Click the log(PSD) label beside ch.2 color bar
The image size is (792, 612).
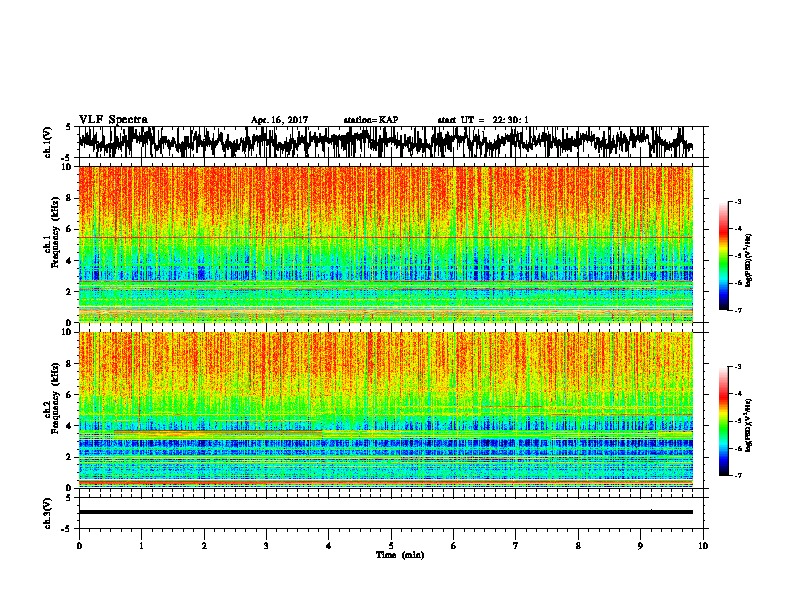[749, 425]
